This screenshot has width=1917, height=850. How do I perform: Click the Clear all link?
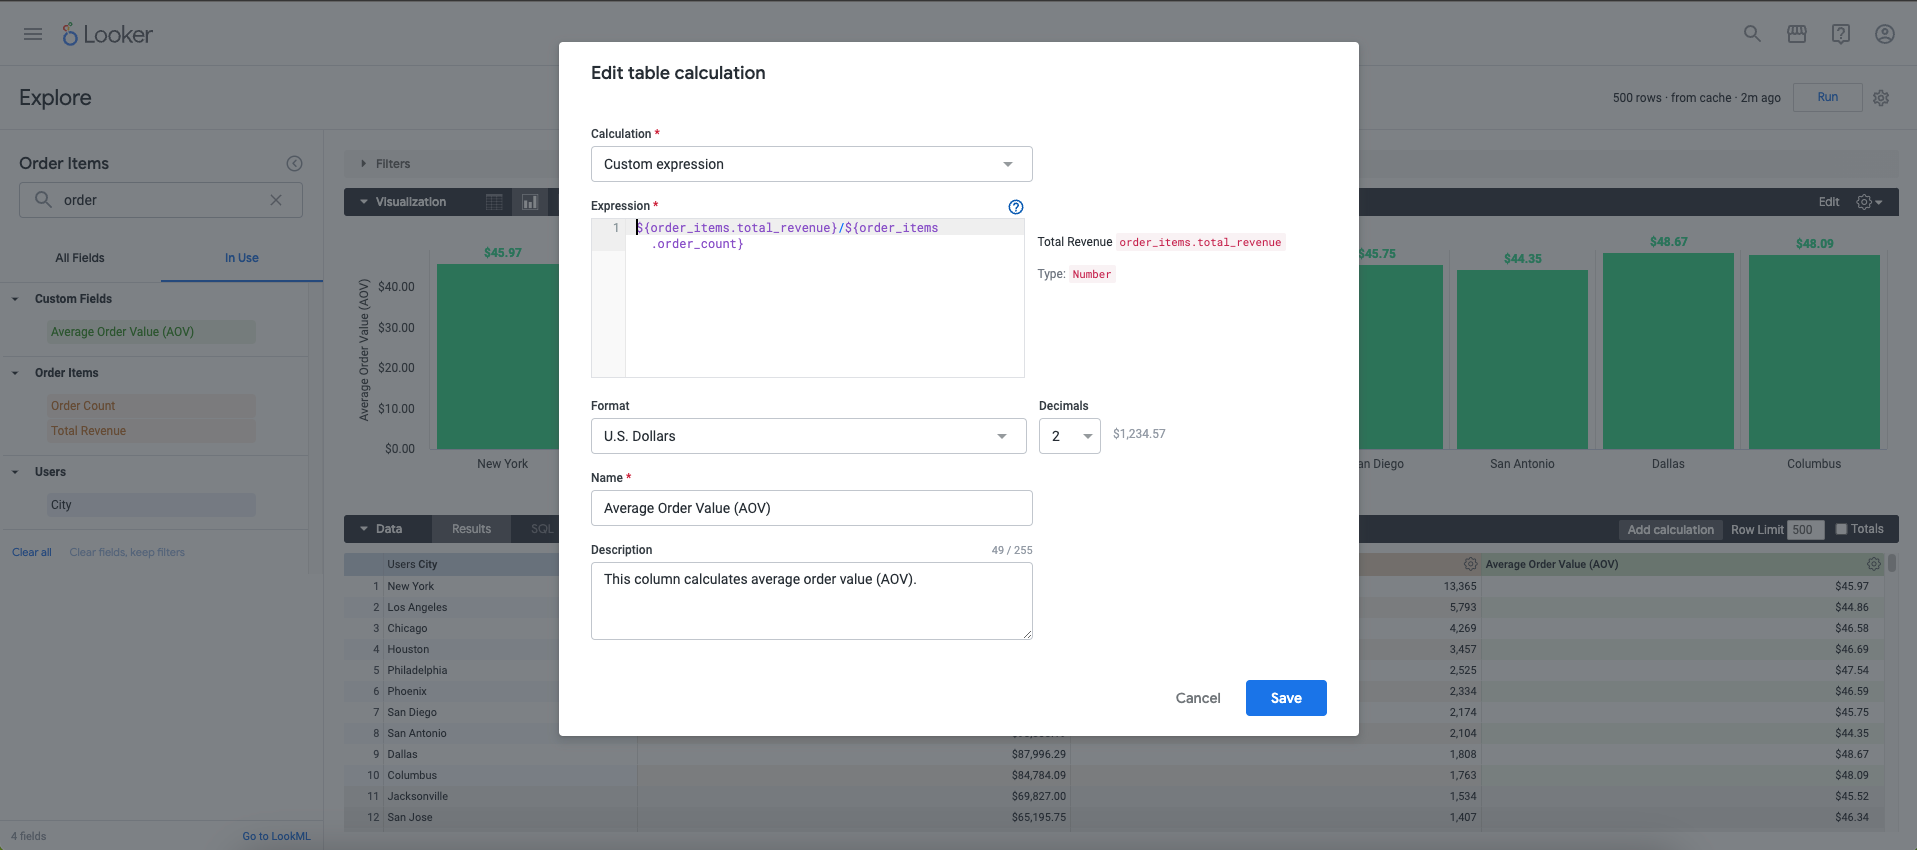click(32, 552)
